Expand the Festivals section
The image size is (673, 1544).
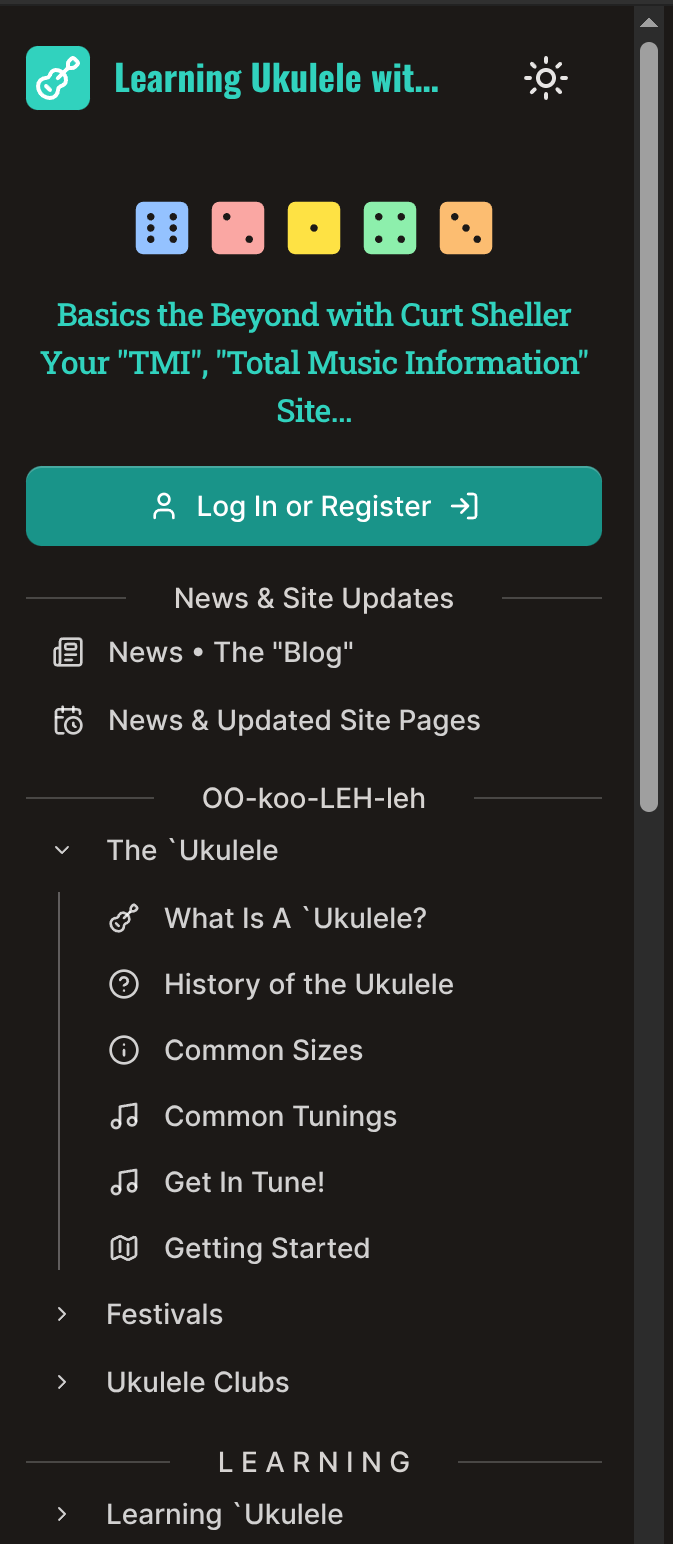point(62,1313)
